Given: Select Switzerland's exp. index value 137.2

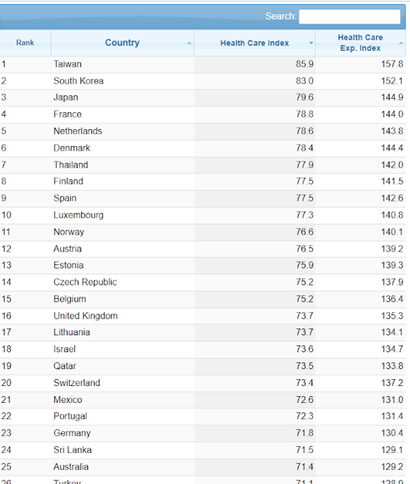Looking at the screenshot, I should pos(392,383).
